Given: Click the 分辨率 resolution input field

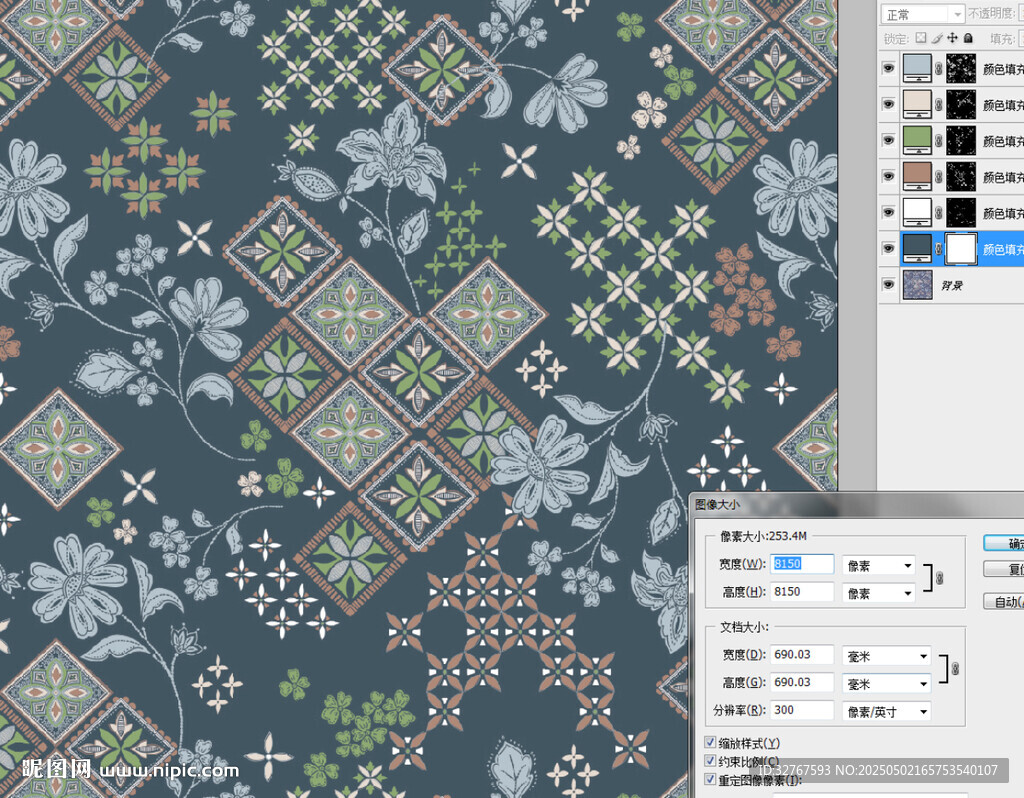Looking at the screenshot, I should pos(802,711).
